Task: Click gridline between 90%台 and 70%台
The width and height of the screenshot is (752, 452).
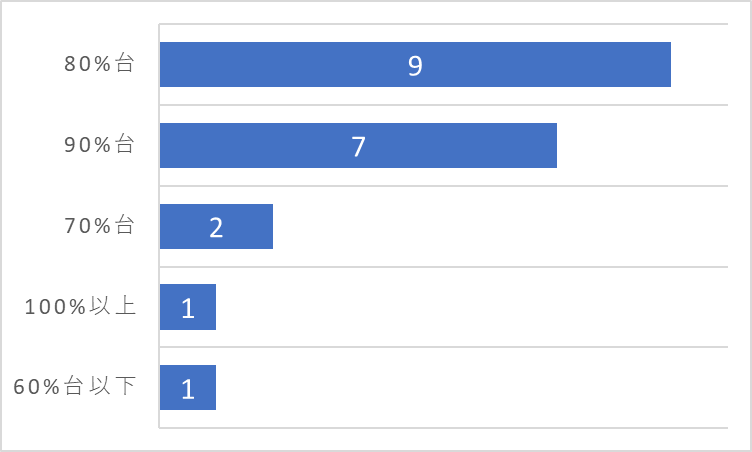Action: (x=444, y=186)
